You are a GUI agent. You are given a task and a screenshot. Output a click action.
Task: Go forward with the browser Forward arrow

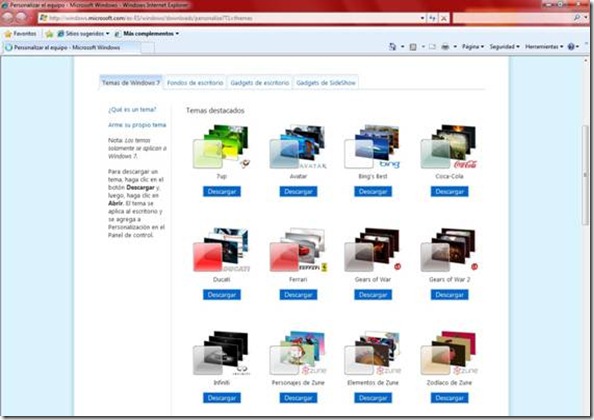(x=22, y=17)
